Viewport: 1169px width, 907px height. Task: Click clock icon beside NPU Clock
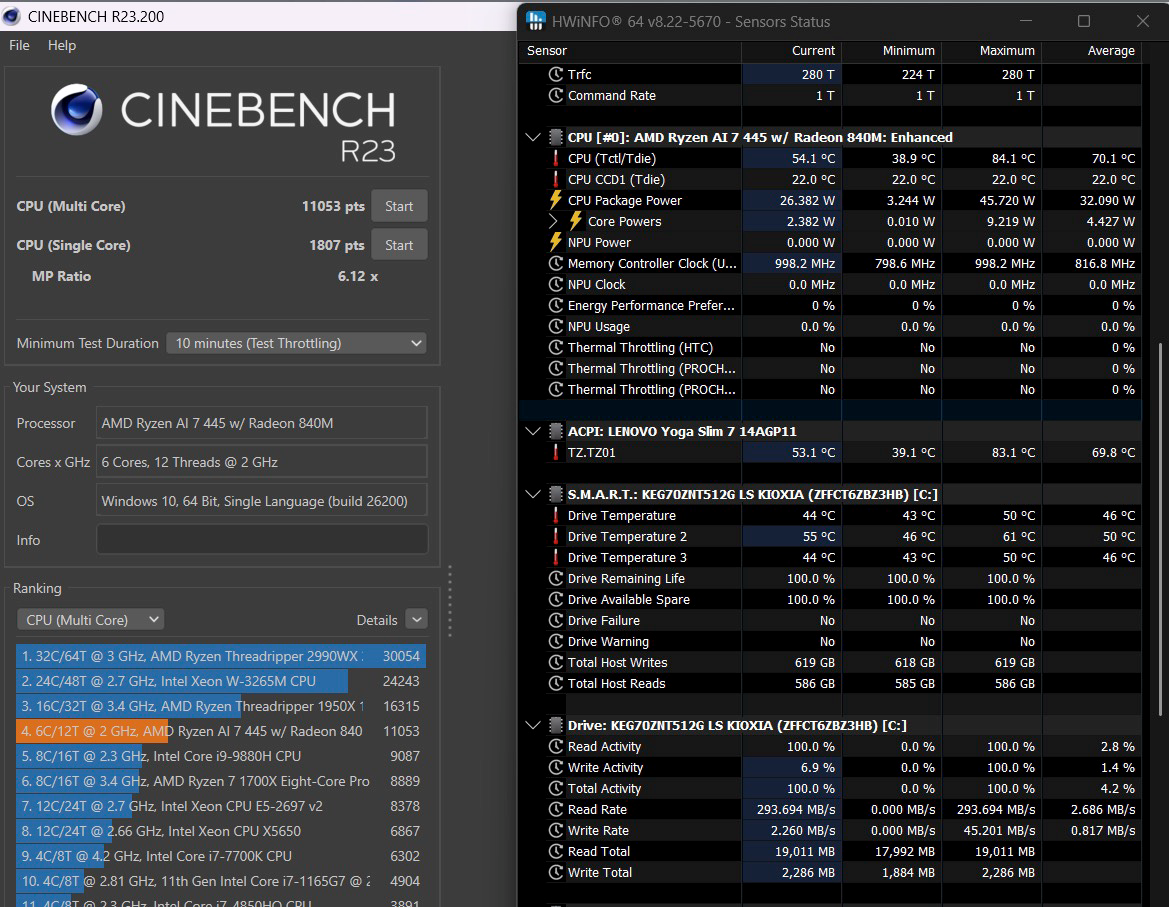(555, 285)
